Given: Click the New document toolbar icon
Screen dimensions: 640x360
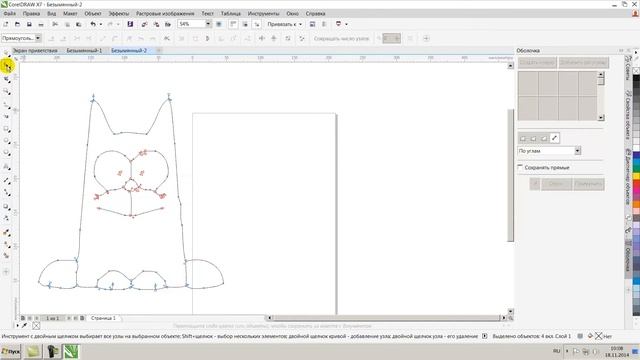Looking at the screenshot, I should pyautogui.click(x=6, y=24).
